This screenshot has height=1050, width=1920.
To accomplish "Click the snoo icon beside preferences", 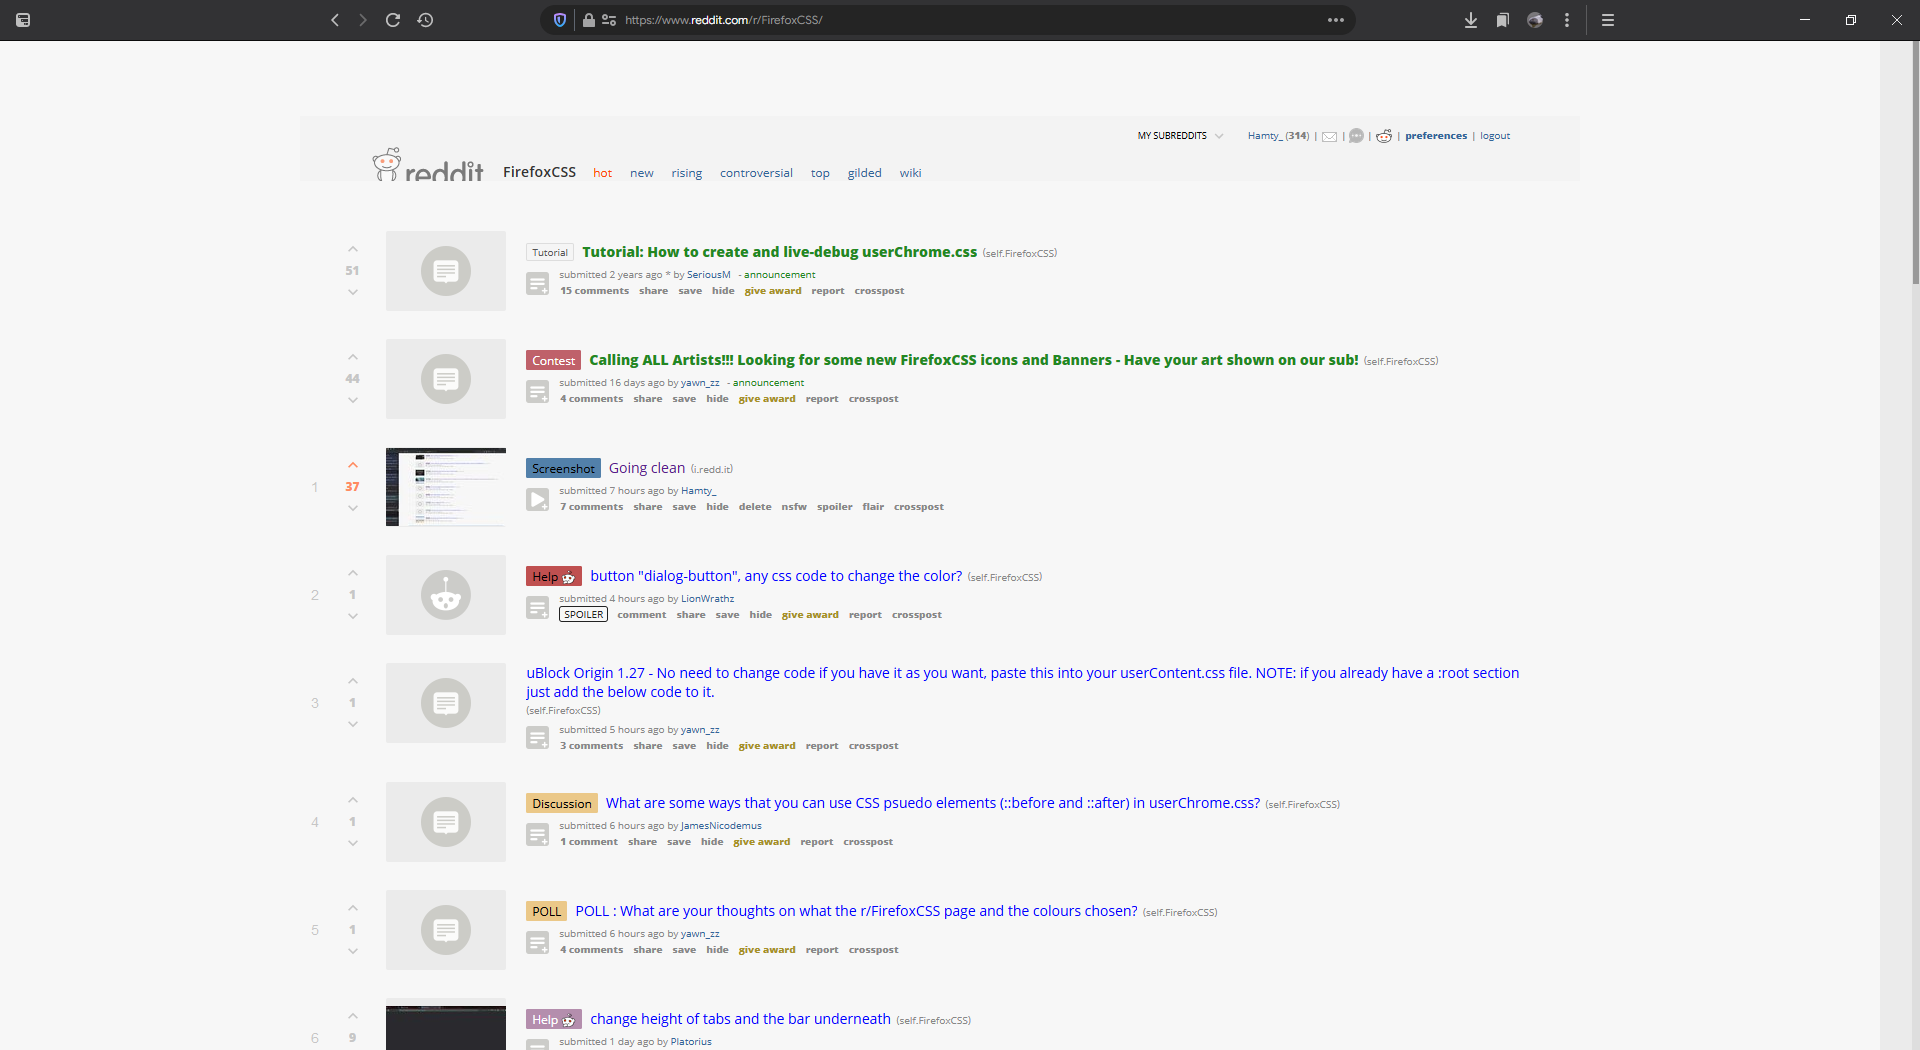I will click(1384, 136).
